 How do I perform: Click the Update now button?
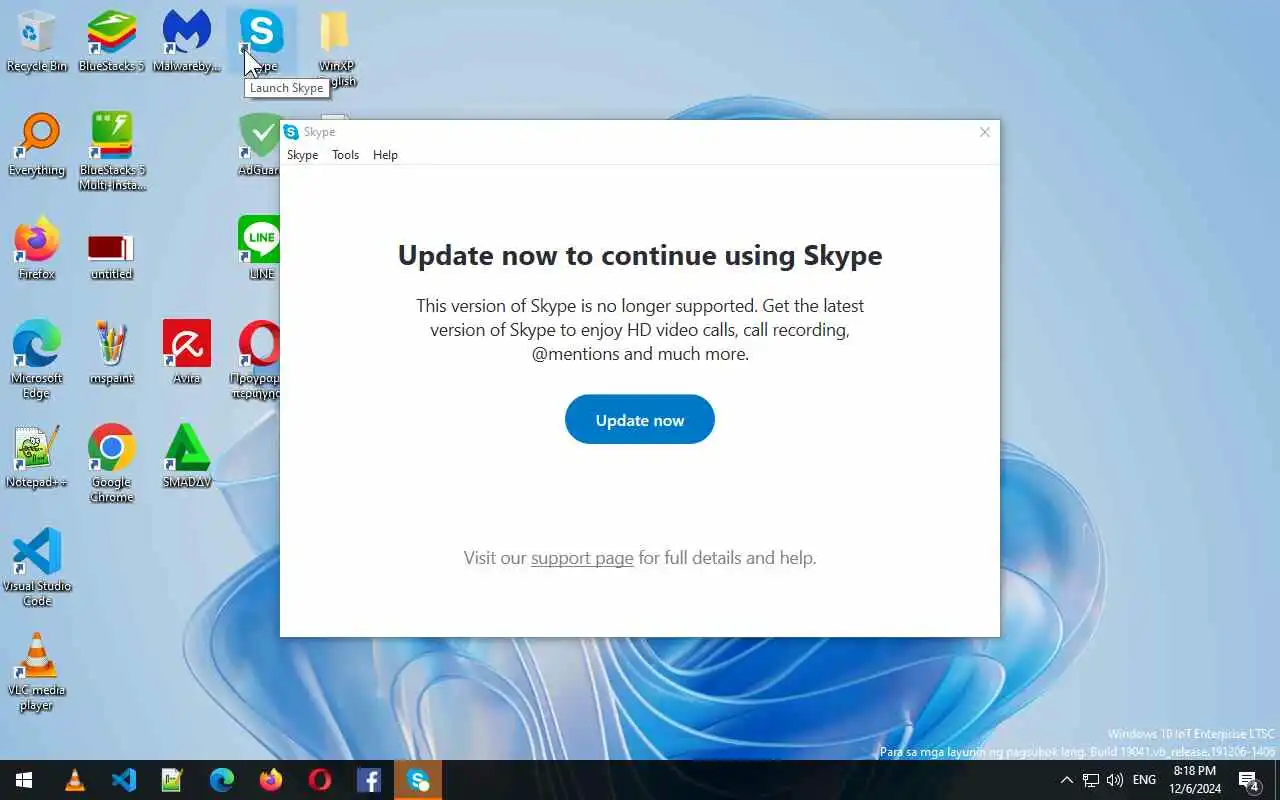(x=640, y=419)
